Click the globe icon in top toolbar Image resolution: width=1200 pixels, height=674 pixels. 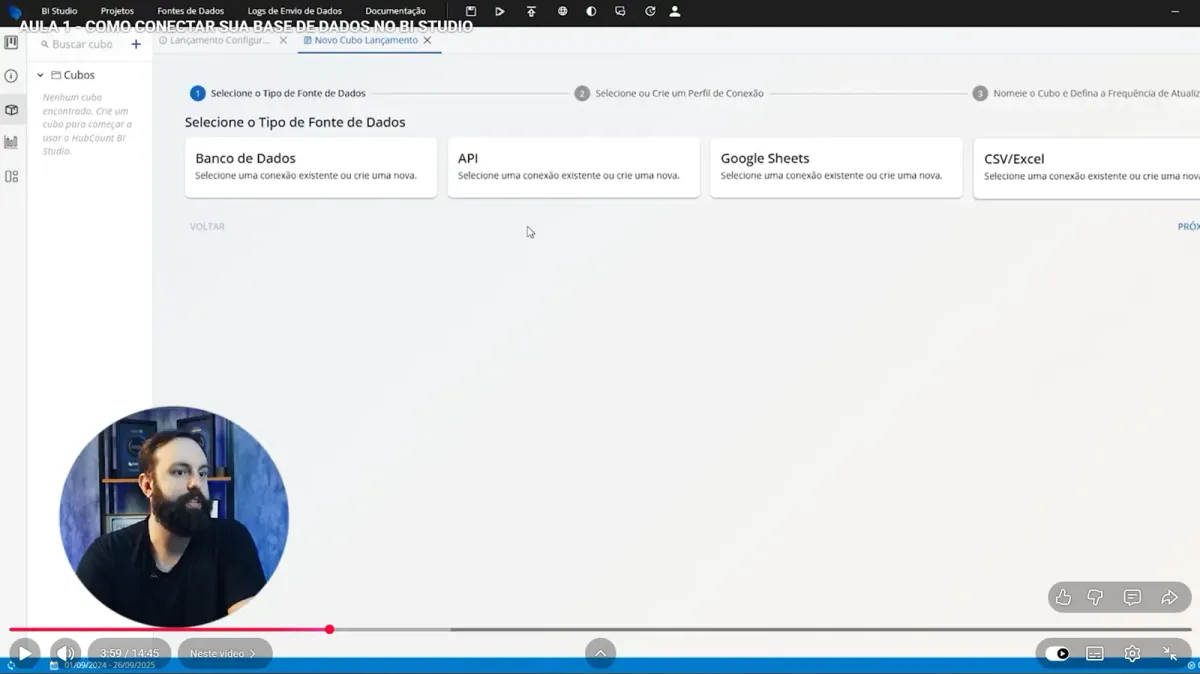563,11
